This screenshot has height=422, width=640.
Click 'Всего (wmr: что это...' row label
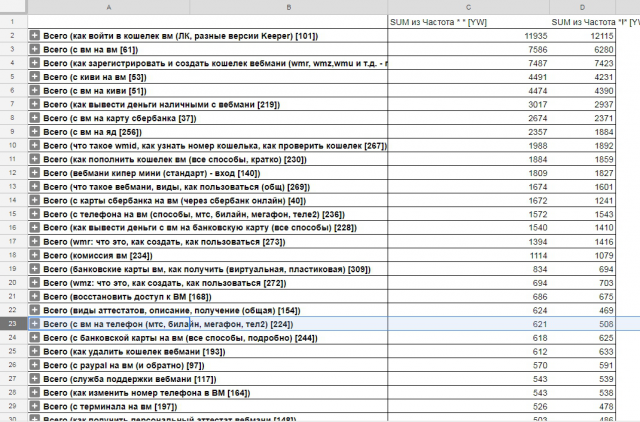tap(164, 242)
